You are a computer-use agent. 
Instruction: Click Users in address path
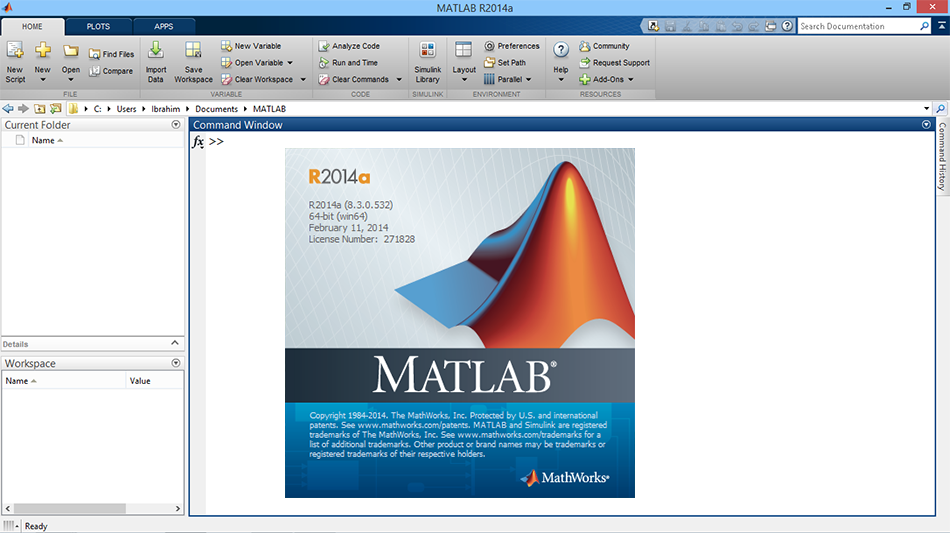126,109
